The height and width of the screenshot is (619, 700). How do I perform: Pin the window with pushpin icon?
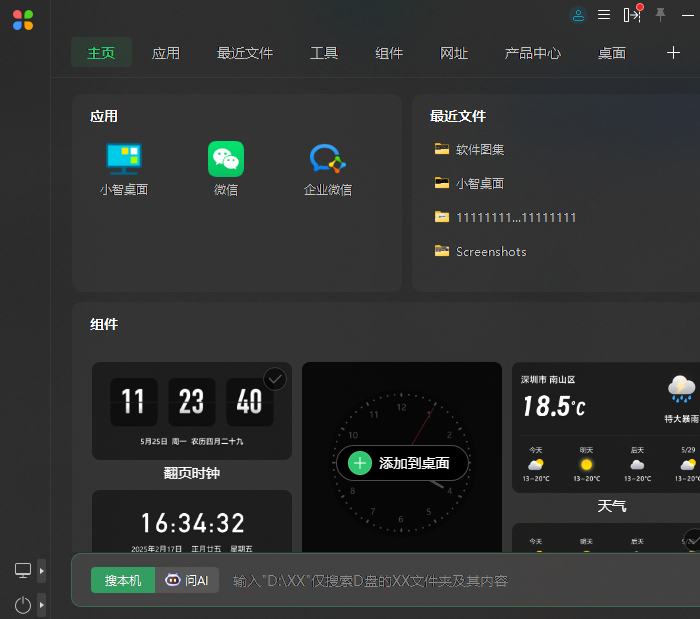[660, 15]
